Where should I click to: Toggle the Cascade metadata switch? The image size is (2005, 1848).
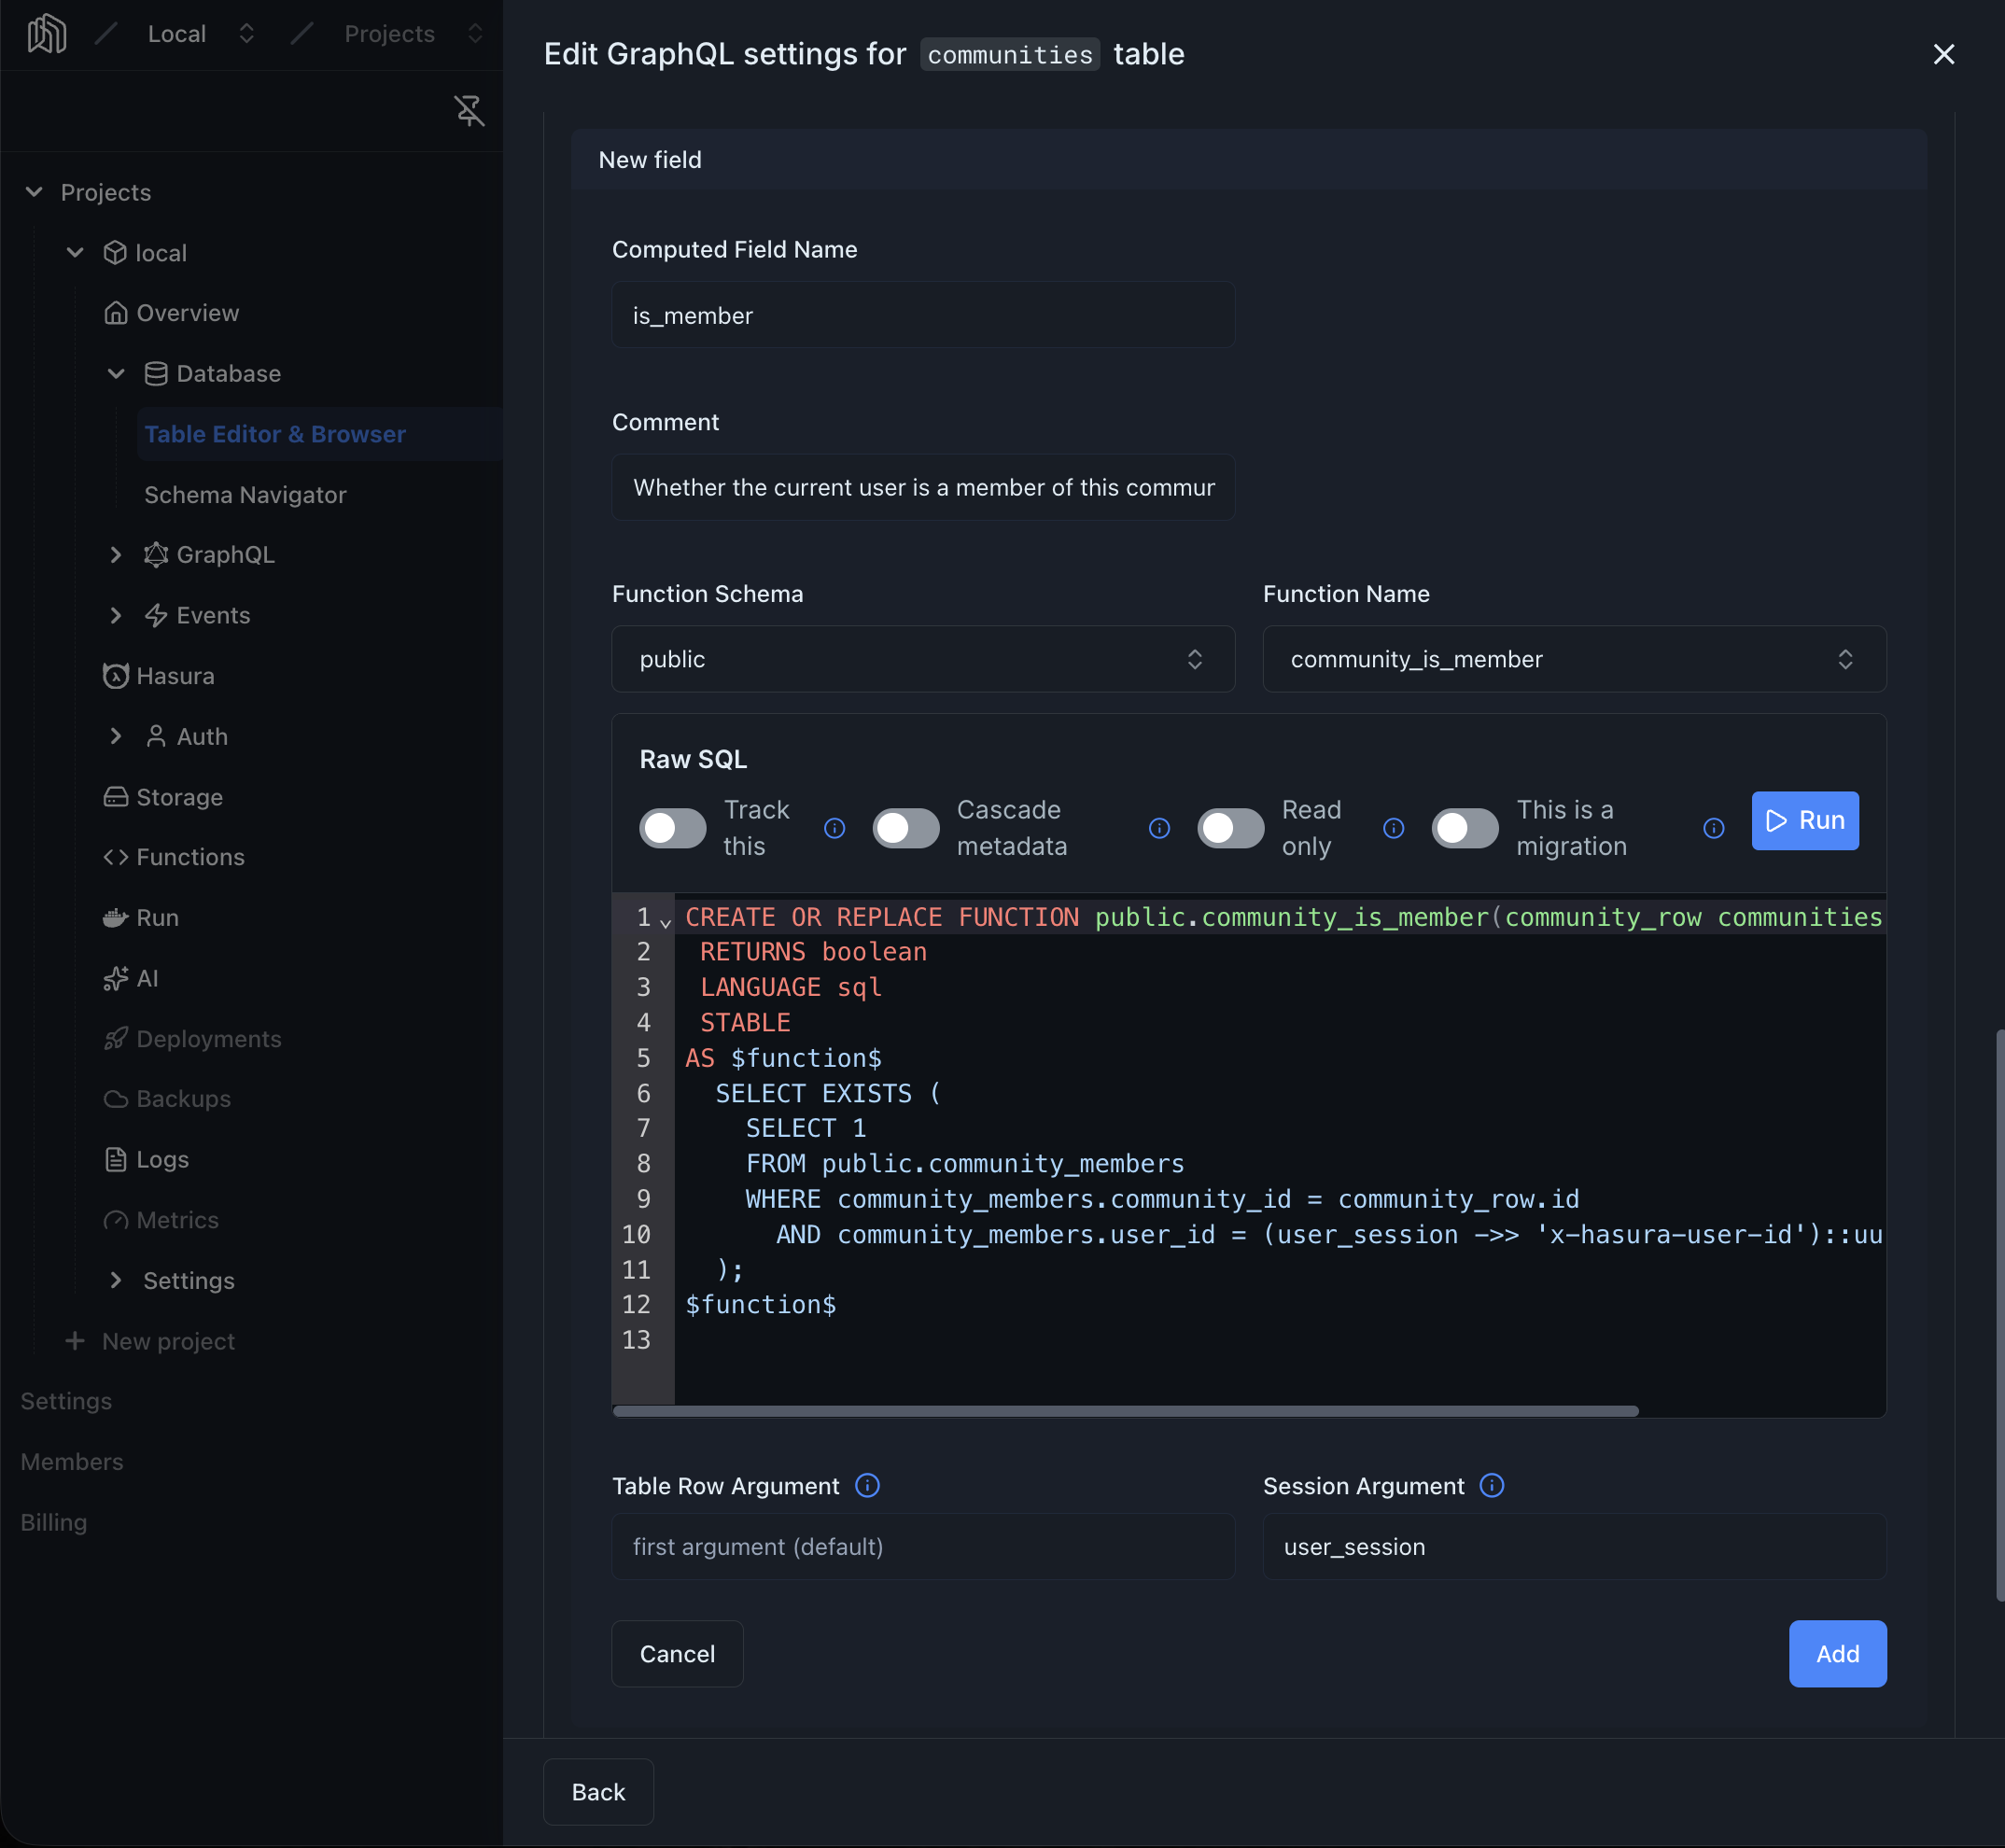click(906, 828)
